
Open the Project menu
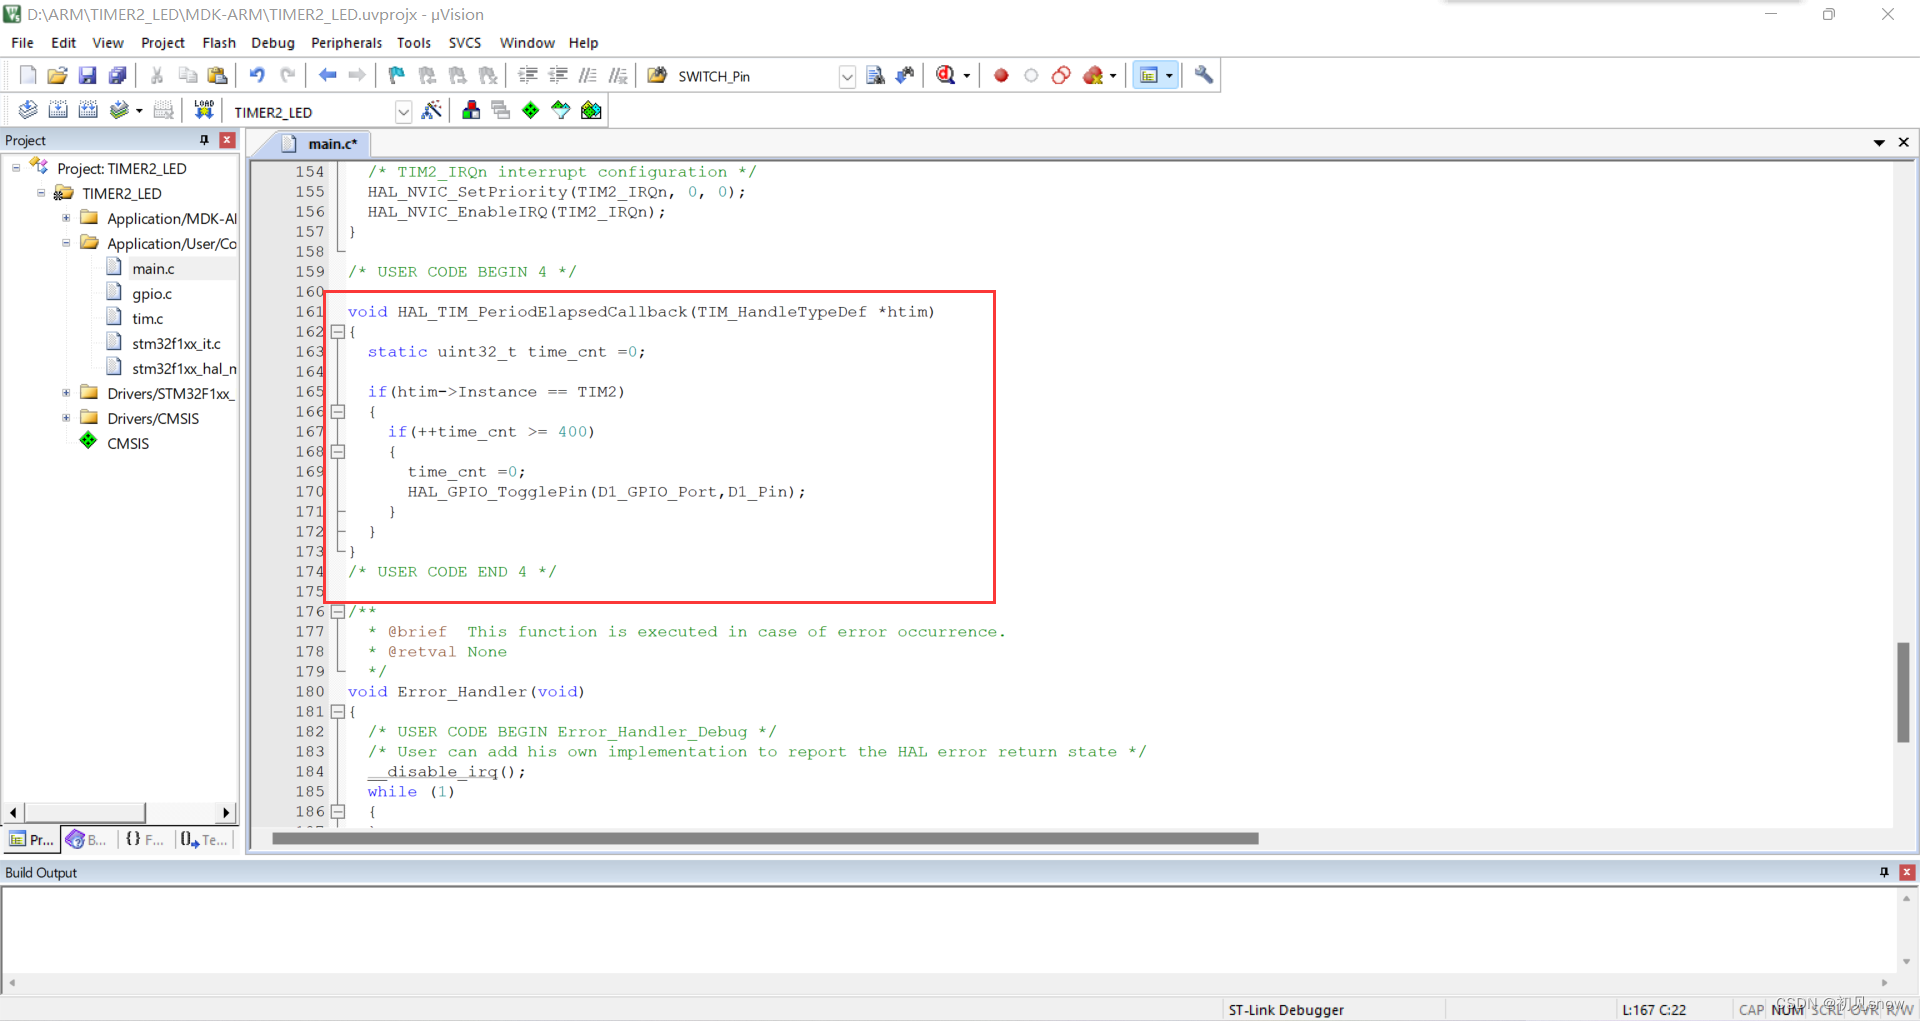click(163, 43)
